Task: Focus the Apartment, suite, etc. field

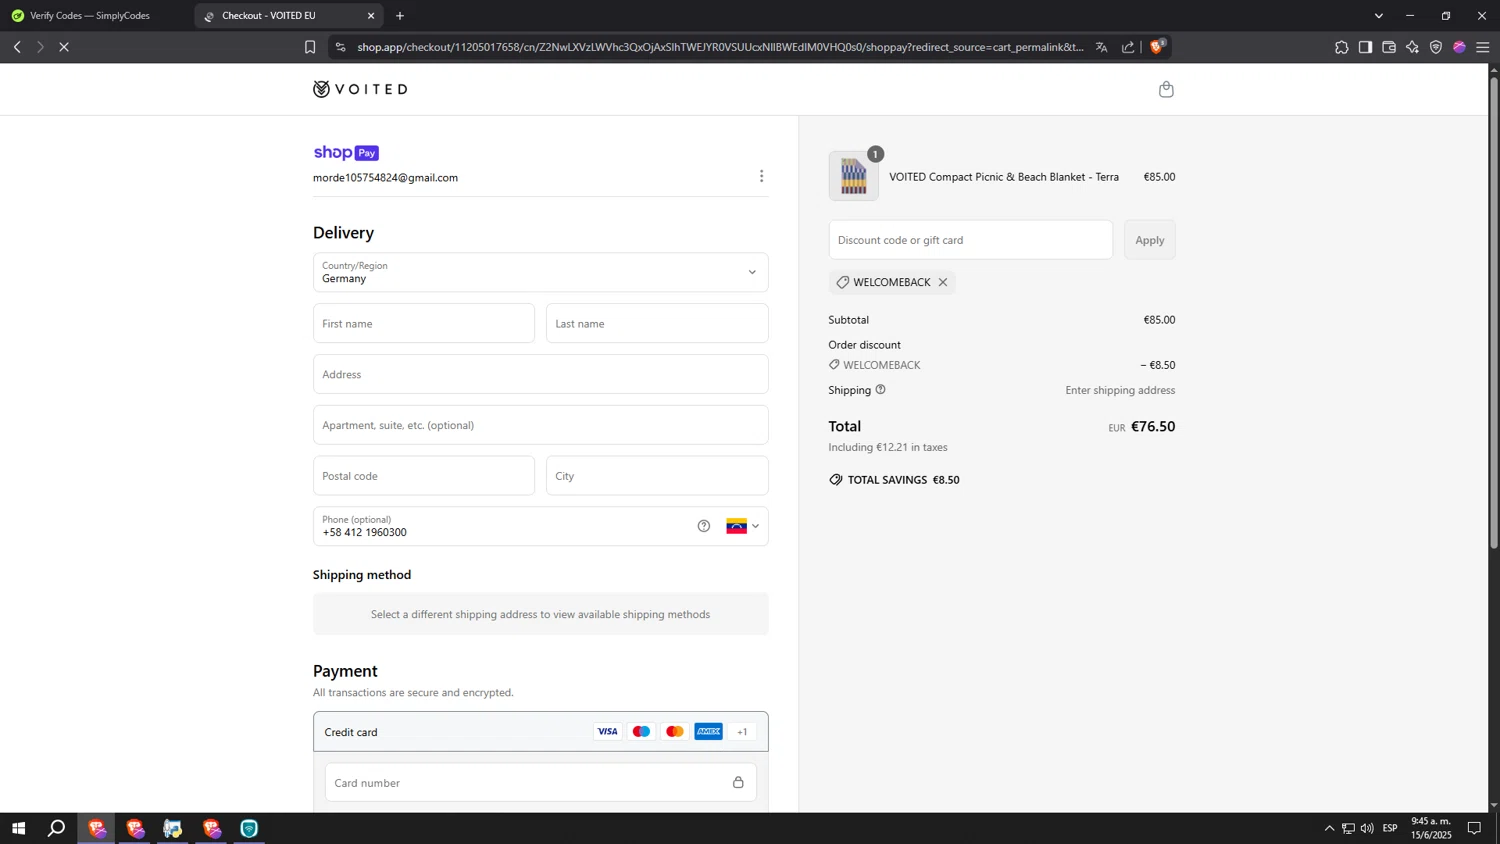Action: 540,425
